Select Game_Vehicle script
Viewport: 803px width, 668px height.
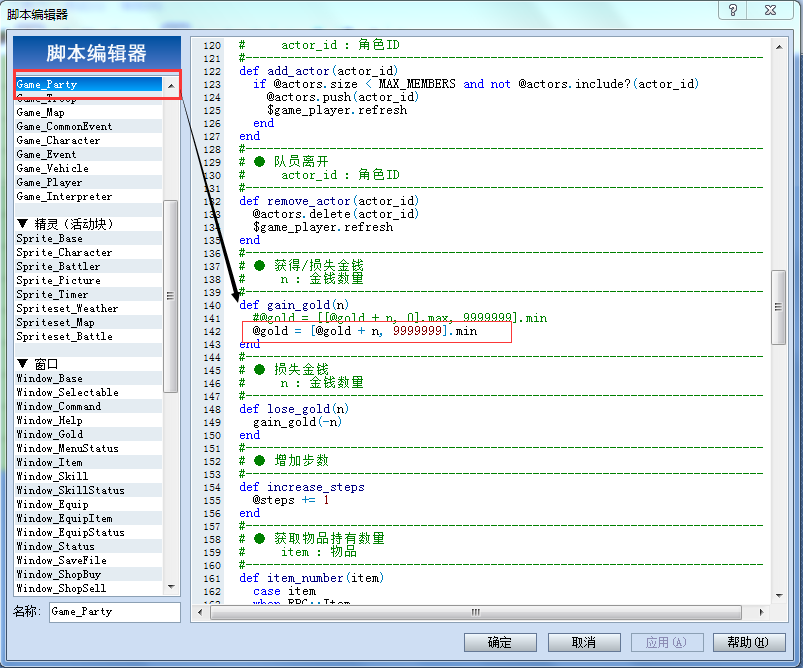point(89,168)
